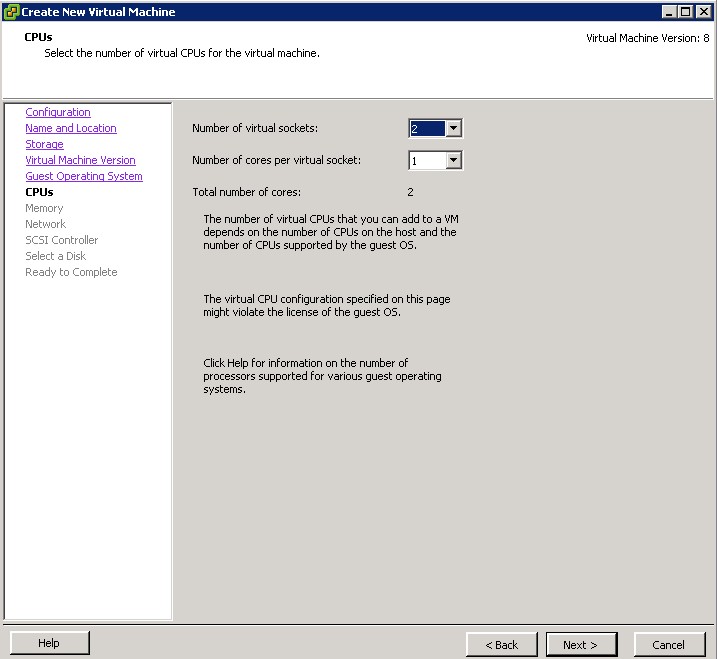Jump to the Storage step
This screenshot has height=659, width=717.
click(44, 144)
